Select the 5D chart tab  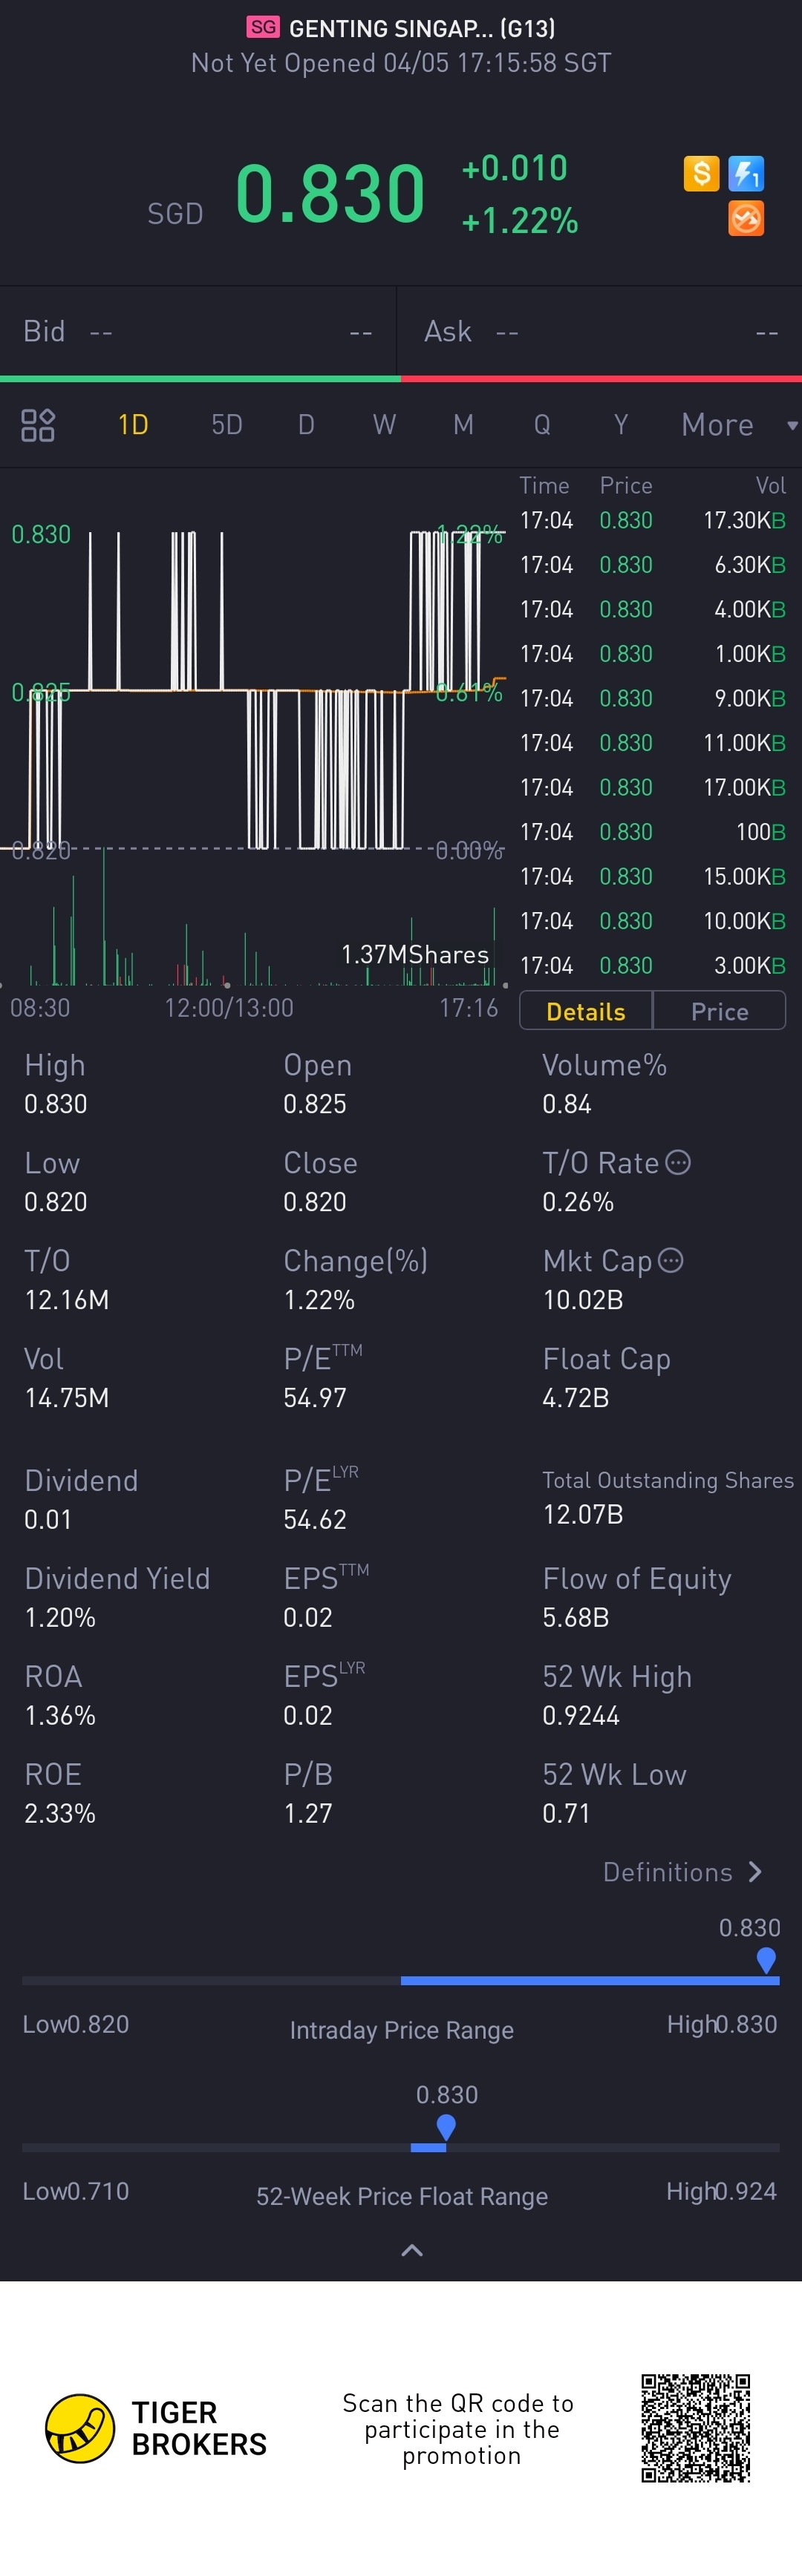227,425
